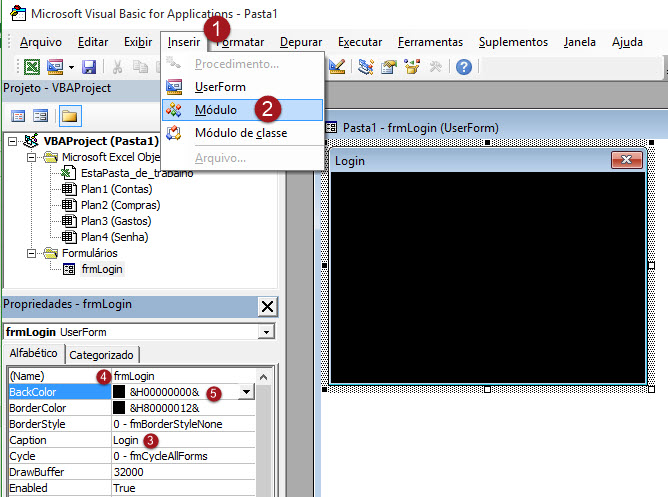Open Object Browser toolbar icon
Screen dimensions: 668x497
point(412,67)
